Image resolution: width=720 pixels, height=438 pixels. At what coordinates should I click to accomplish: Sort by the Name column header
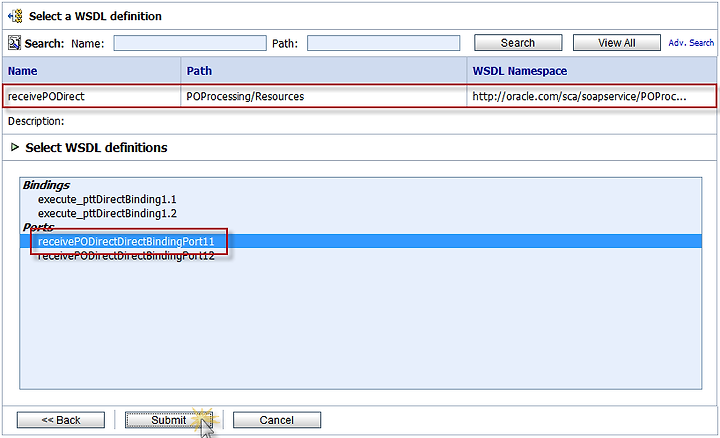pos(22,71)
